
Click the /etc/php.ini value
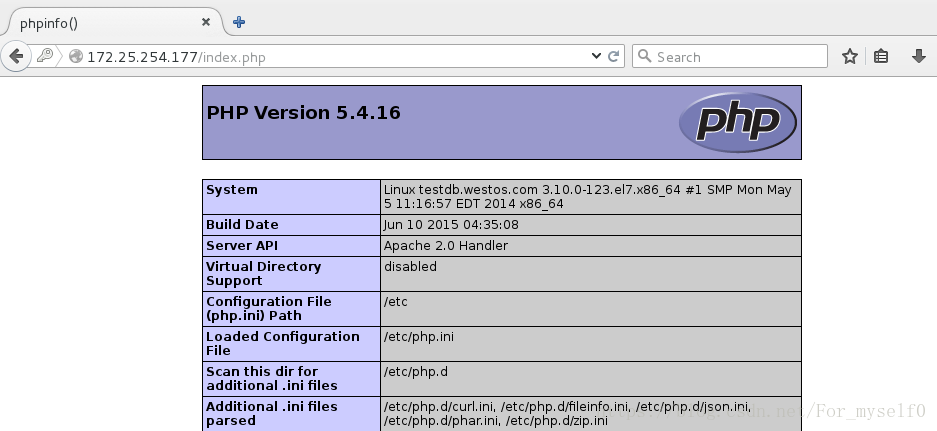pos(419,337)
